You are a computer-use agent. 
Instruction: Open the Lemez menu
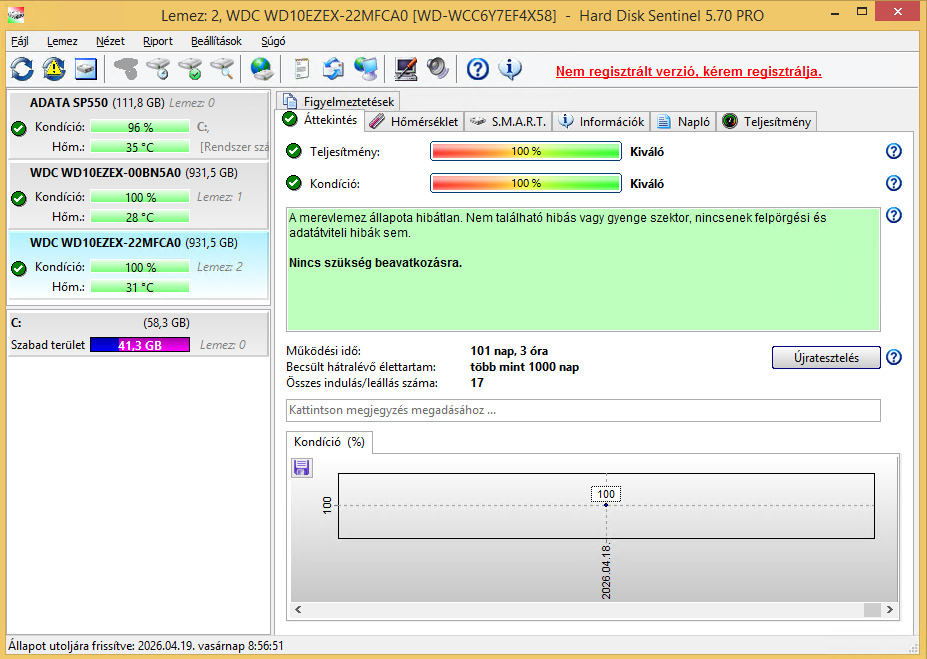[x=62, y=41]
